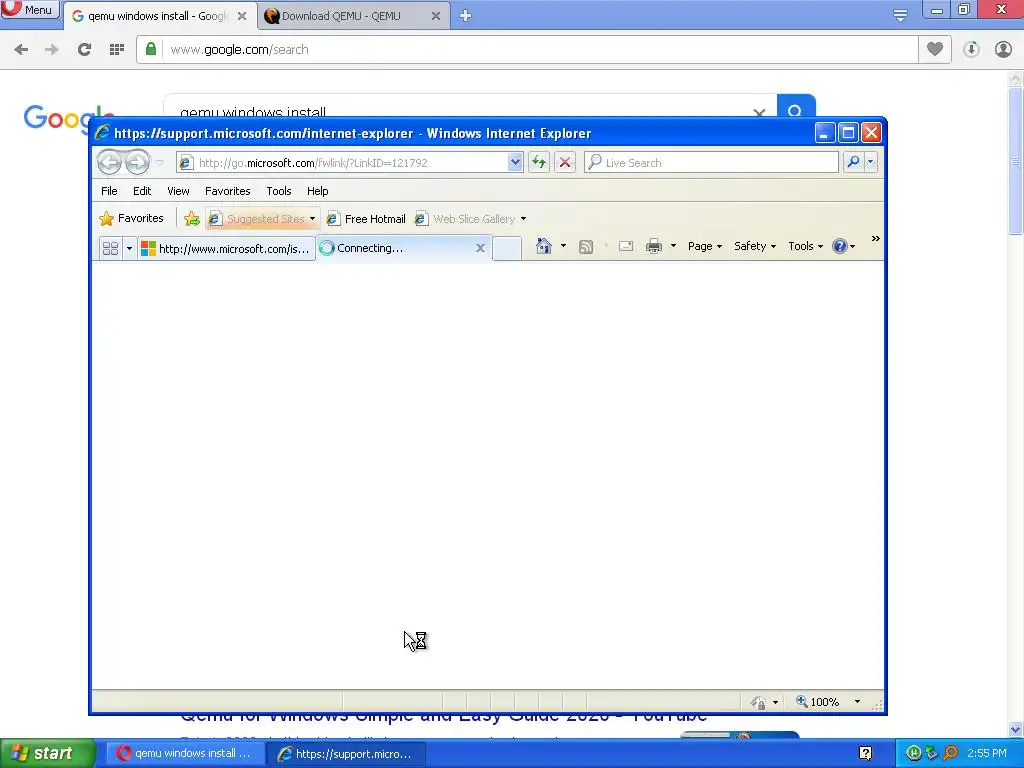The width and height of the screenshot is (1024, 768).
Task: Select qemu windows install taskbar button
Action: 184,754
